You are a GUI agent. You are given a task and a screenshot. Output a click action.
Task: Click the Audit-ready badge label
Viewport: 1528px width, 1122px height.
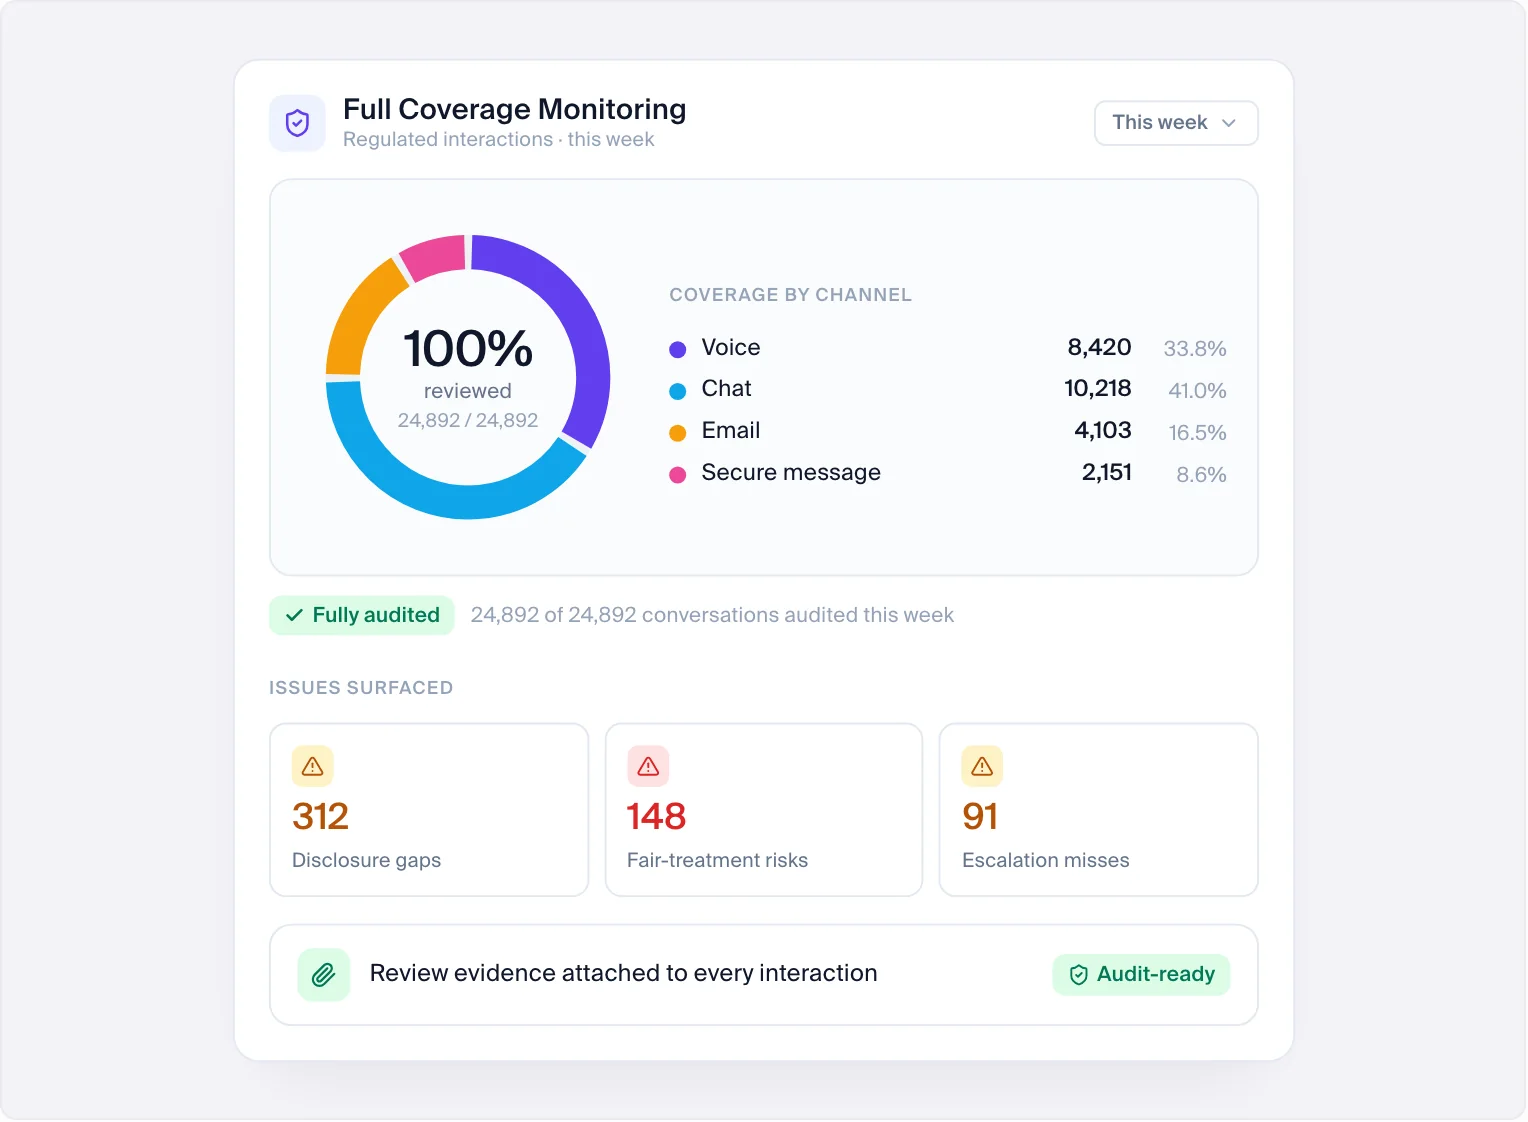click(x=1156, y=975)
